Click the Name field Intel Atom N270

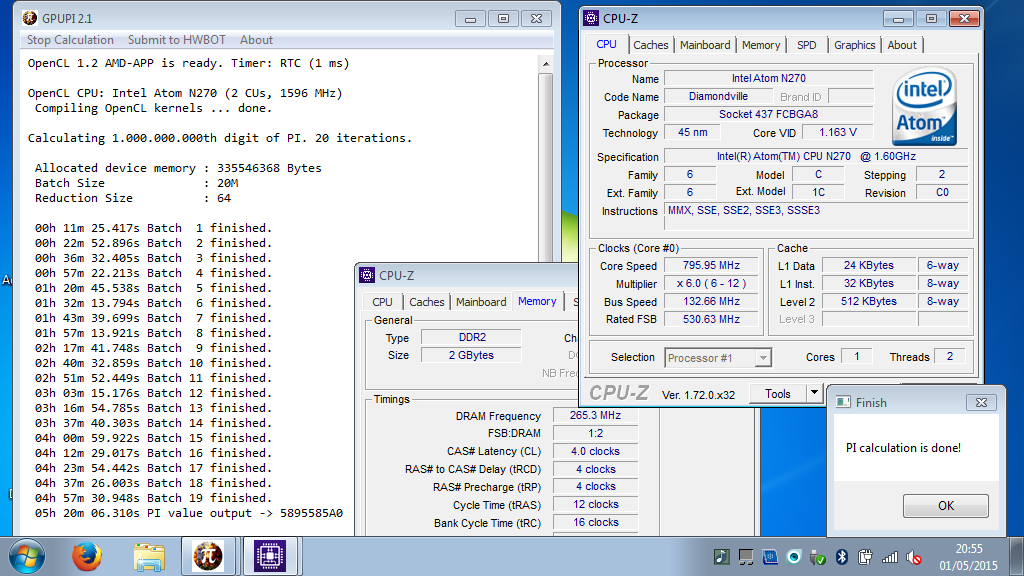(x=769, y=78)
